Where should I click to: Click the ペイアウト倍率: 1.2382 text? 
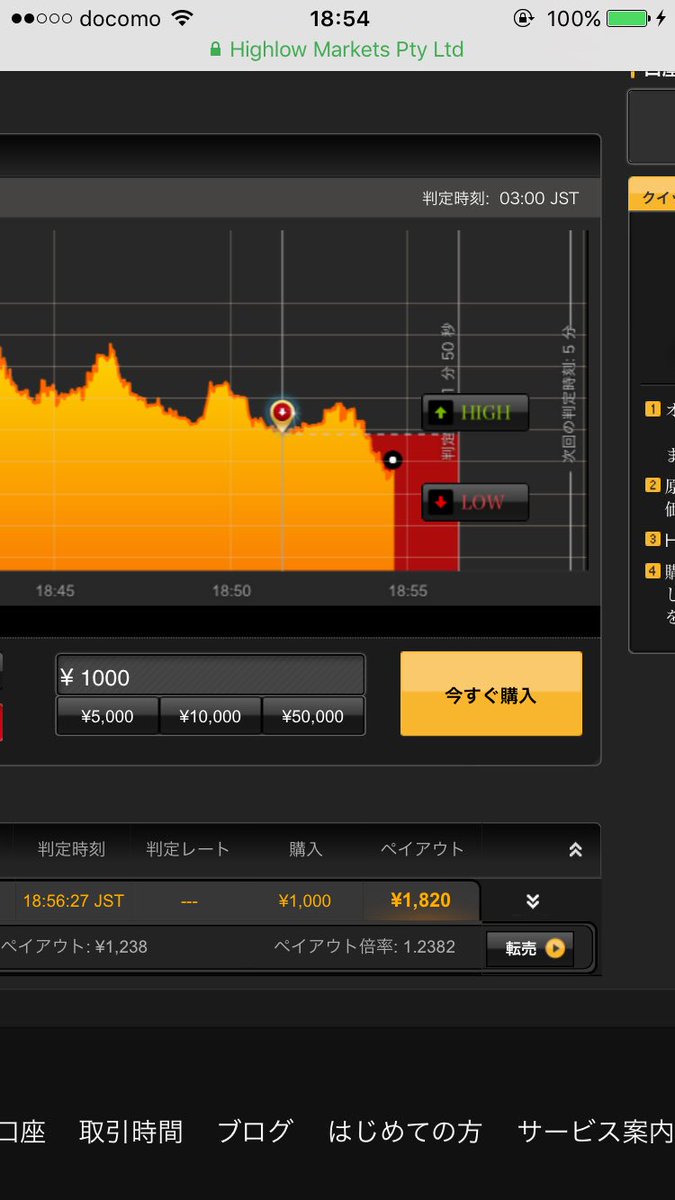364,947
